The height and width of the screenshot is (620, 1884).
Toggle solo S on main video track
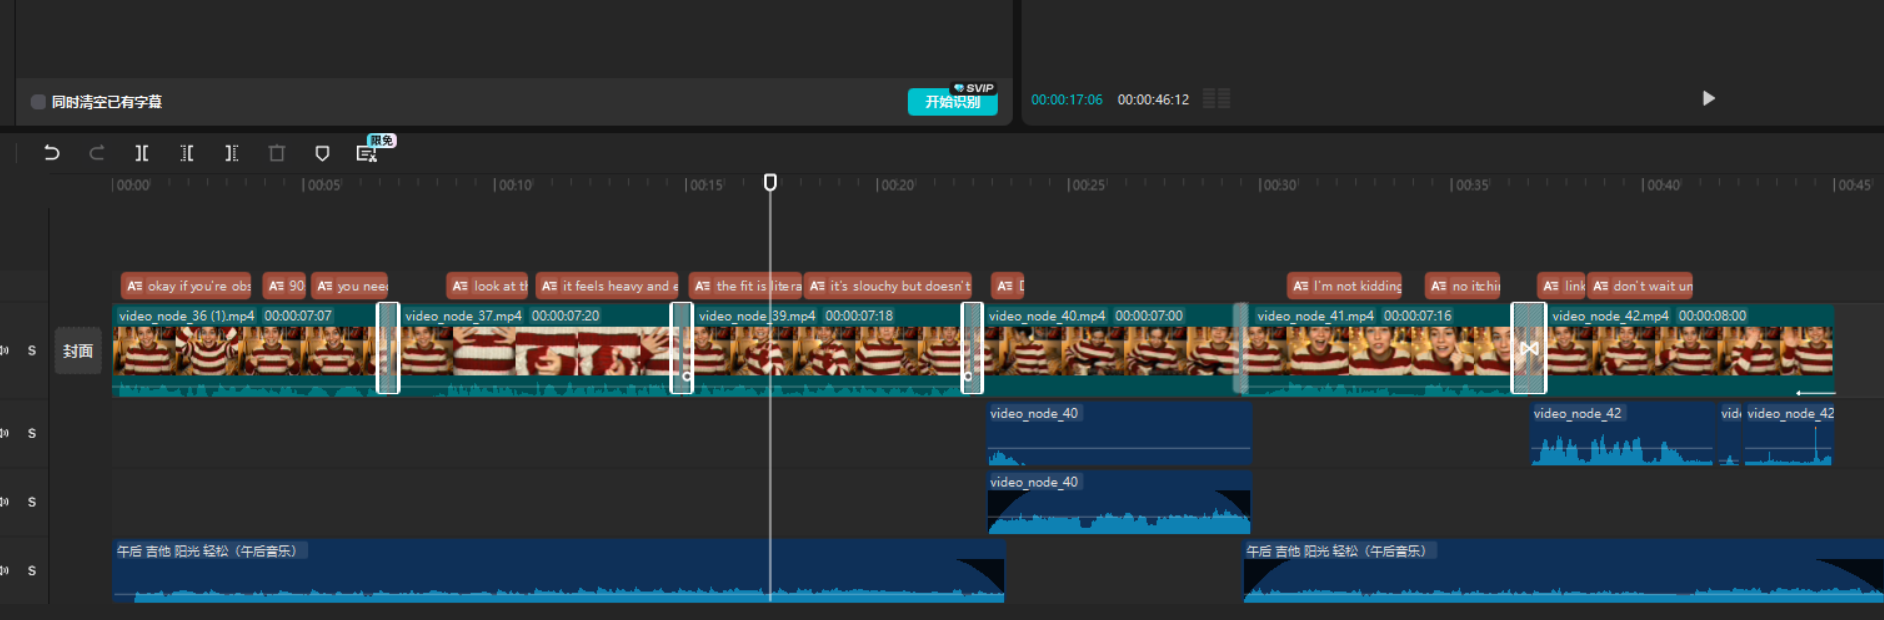(x=32, y=351)
